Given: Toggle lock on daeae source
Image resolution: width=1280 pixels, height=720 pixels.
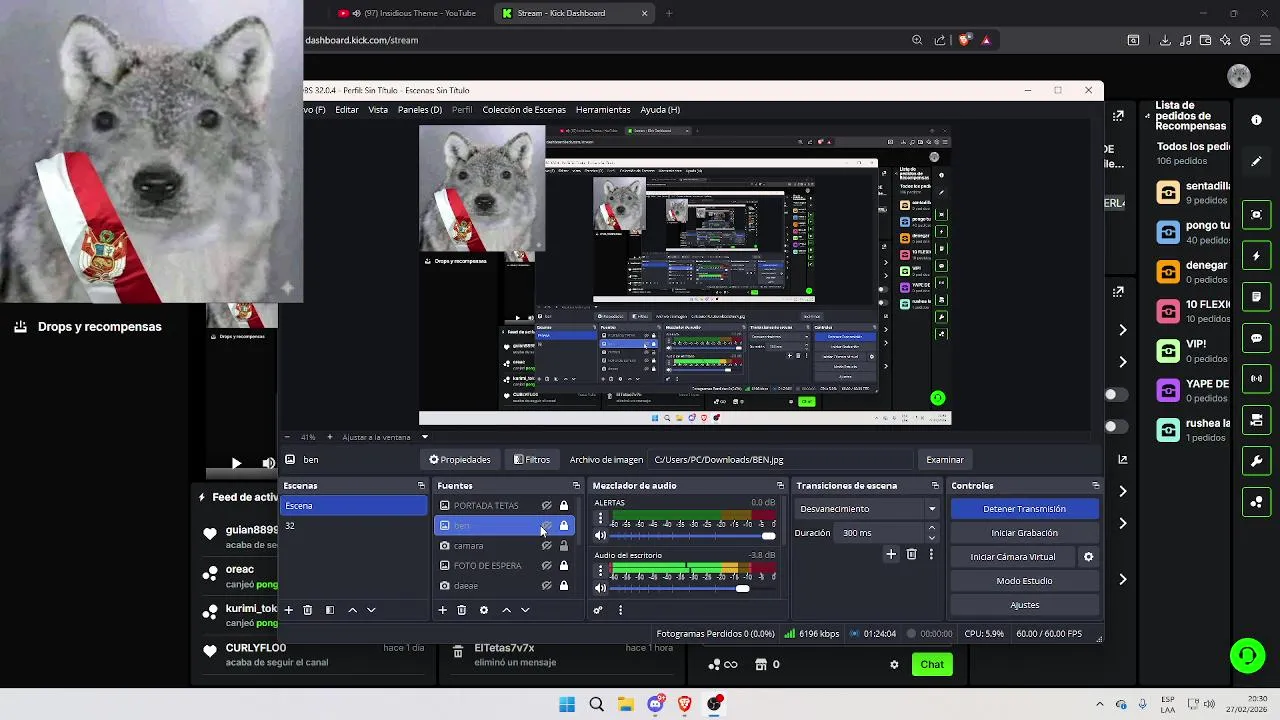Looking at the screenshot, I should [564, 586].
